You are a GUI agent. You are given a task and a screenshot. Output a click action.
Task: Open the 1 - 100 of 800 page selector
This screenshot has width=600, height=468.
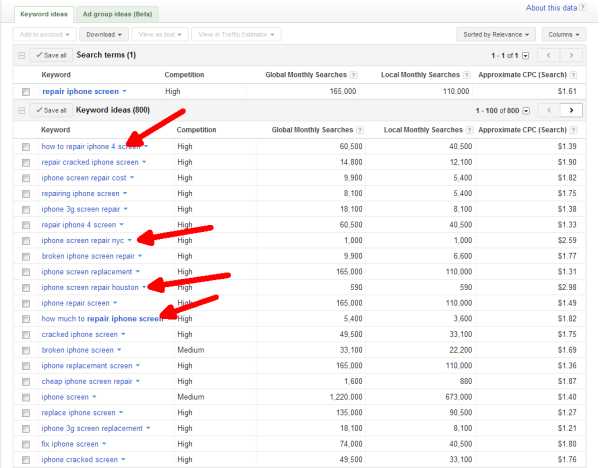(526, 111)
